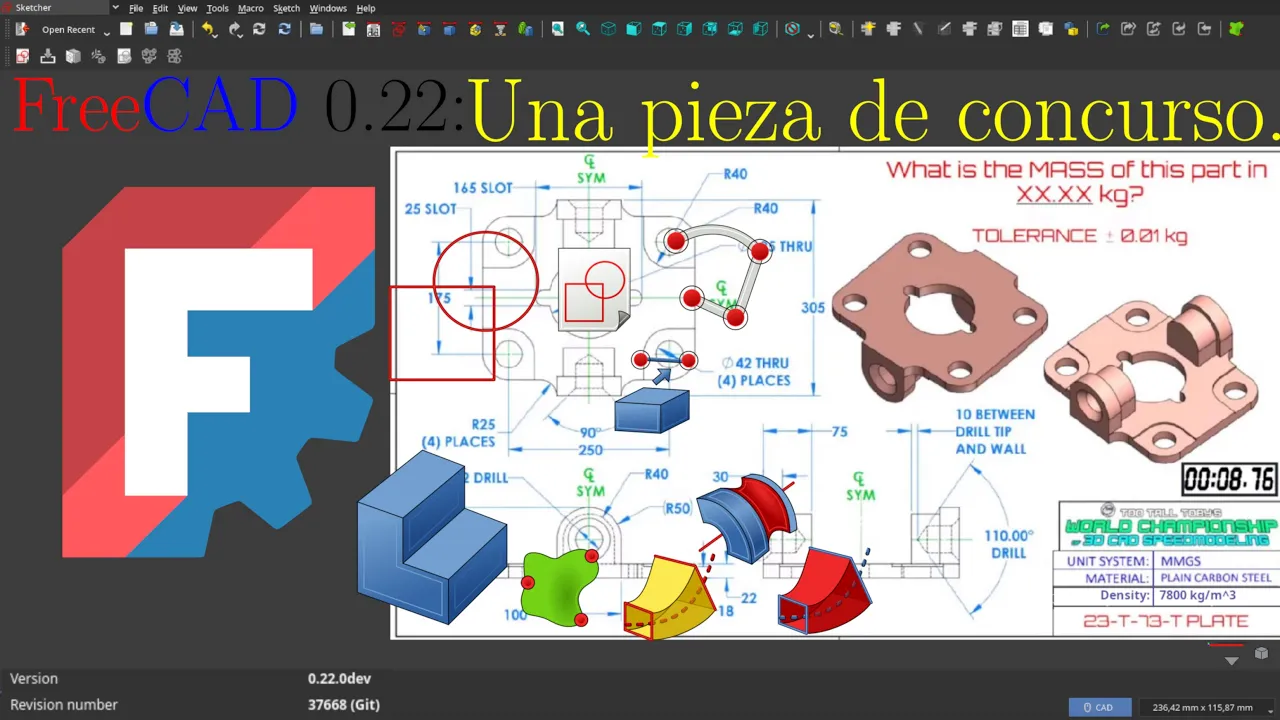This screenshot has width=1280, height=720.
Task: Click the Mirror Sketch icon
Action: point(175,57)
